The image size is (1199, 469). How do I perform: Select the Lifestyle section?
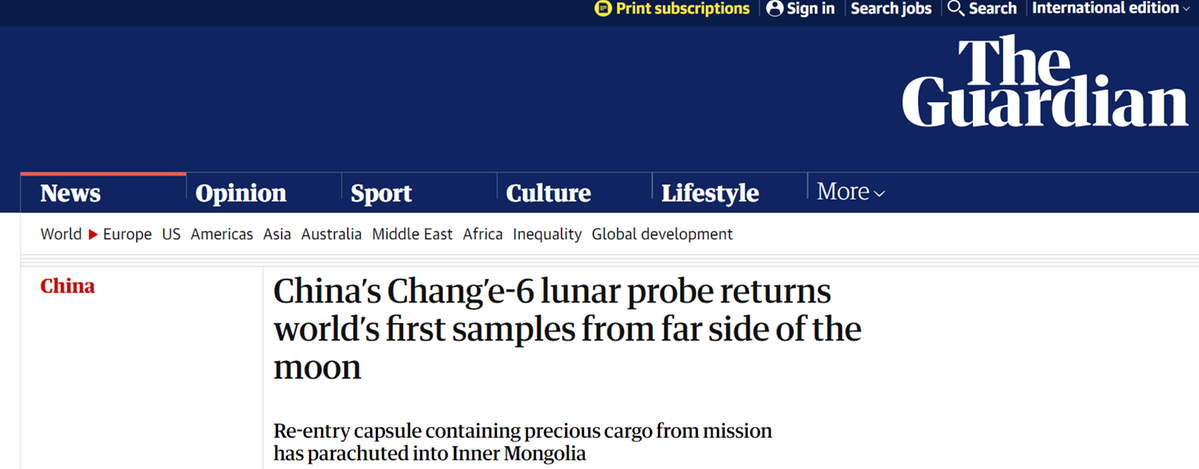[x=710, y=193]
